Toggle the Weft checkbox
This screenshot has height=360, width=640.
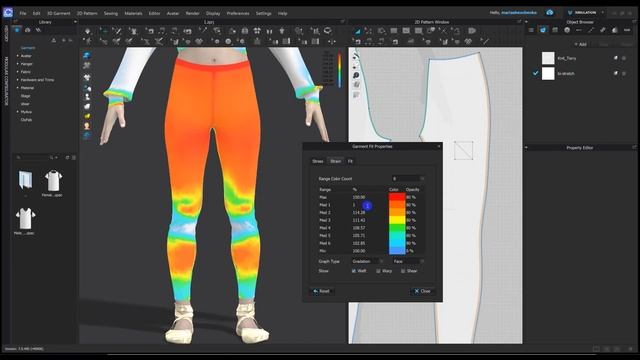(x=353, y=271)
